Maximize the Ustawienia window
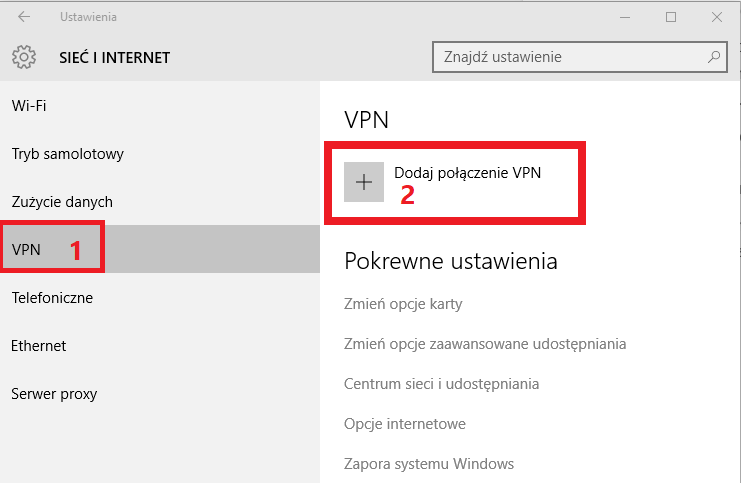The width and height of the screenshot is (741, 483). pos(670,17)
